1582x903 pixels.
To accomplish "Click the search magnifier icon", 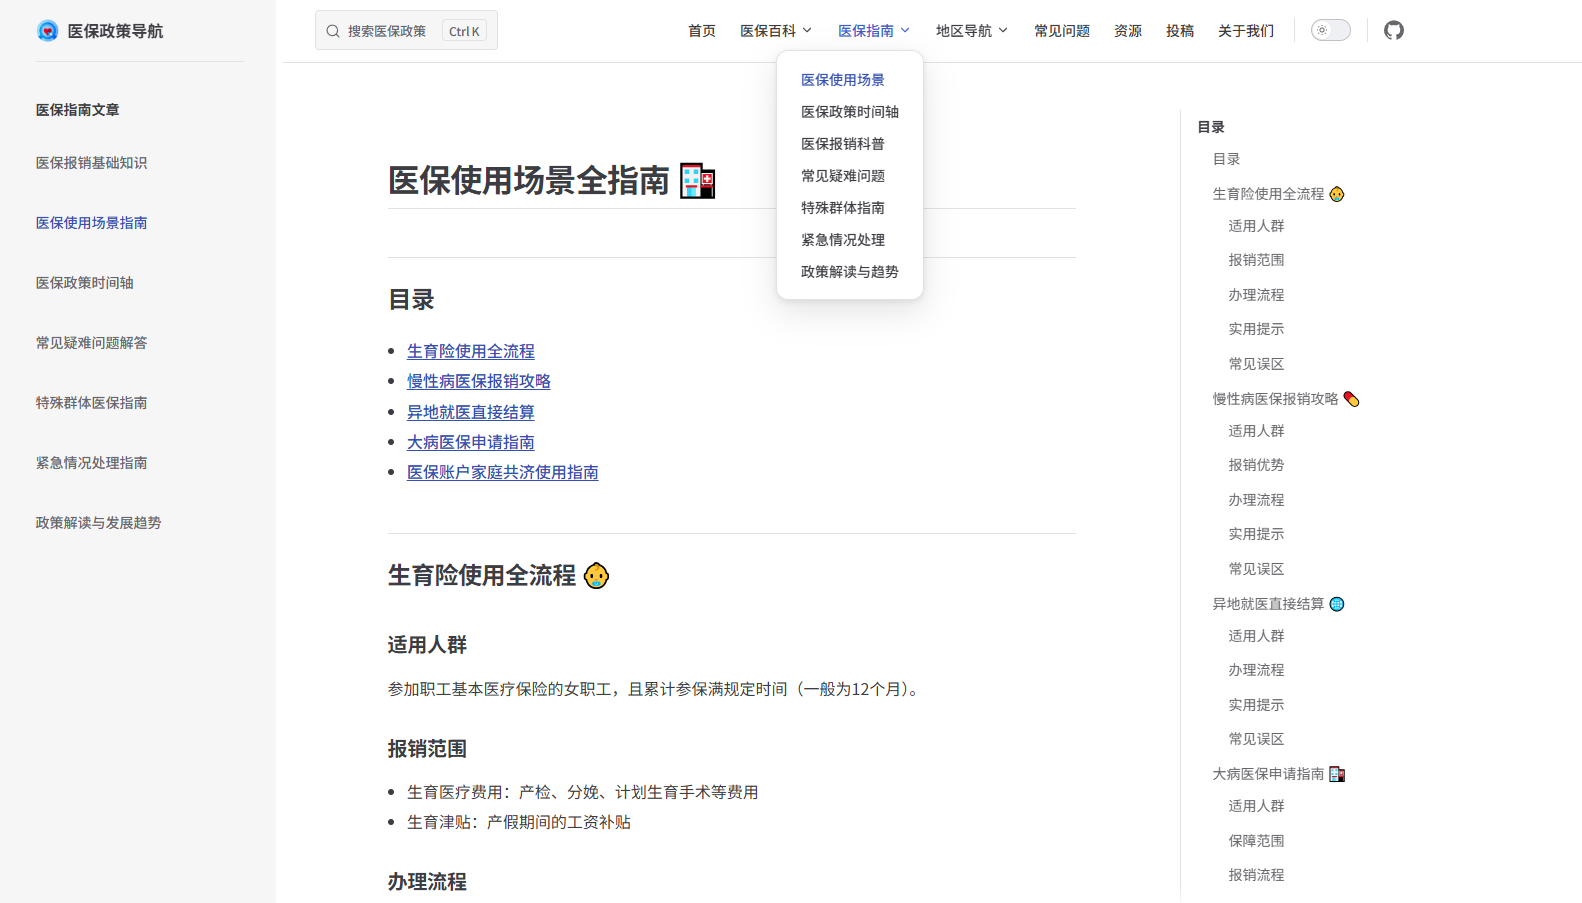I will click(x=333, y=31).
